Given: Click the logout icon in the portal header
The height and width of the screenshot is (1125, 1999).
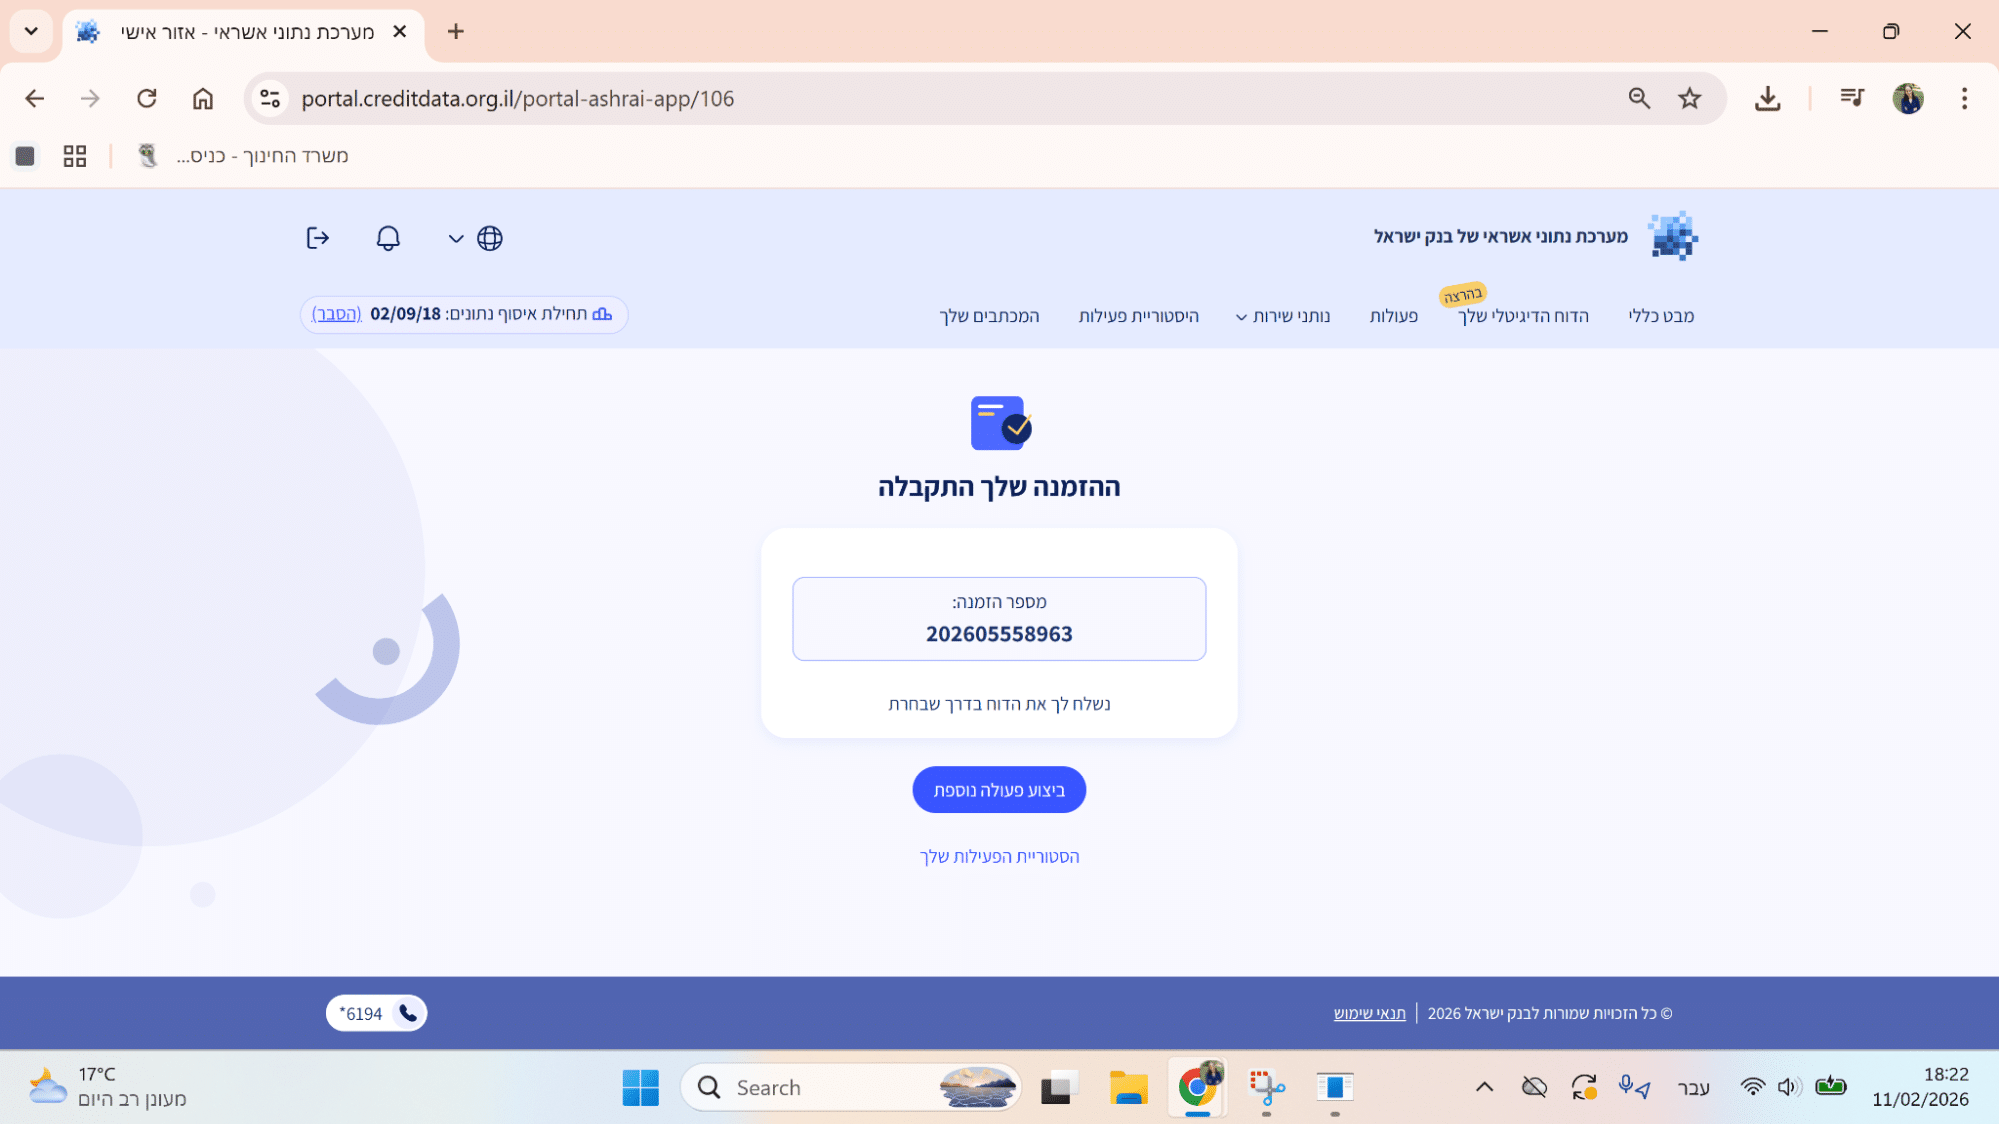Looking at the screenshot, I should (x=317, y=238).
